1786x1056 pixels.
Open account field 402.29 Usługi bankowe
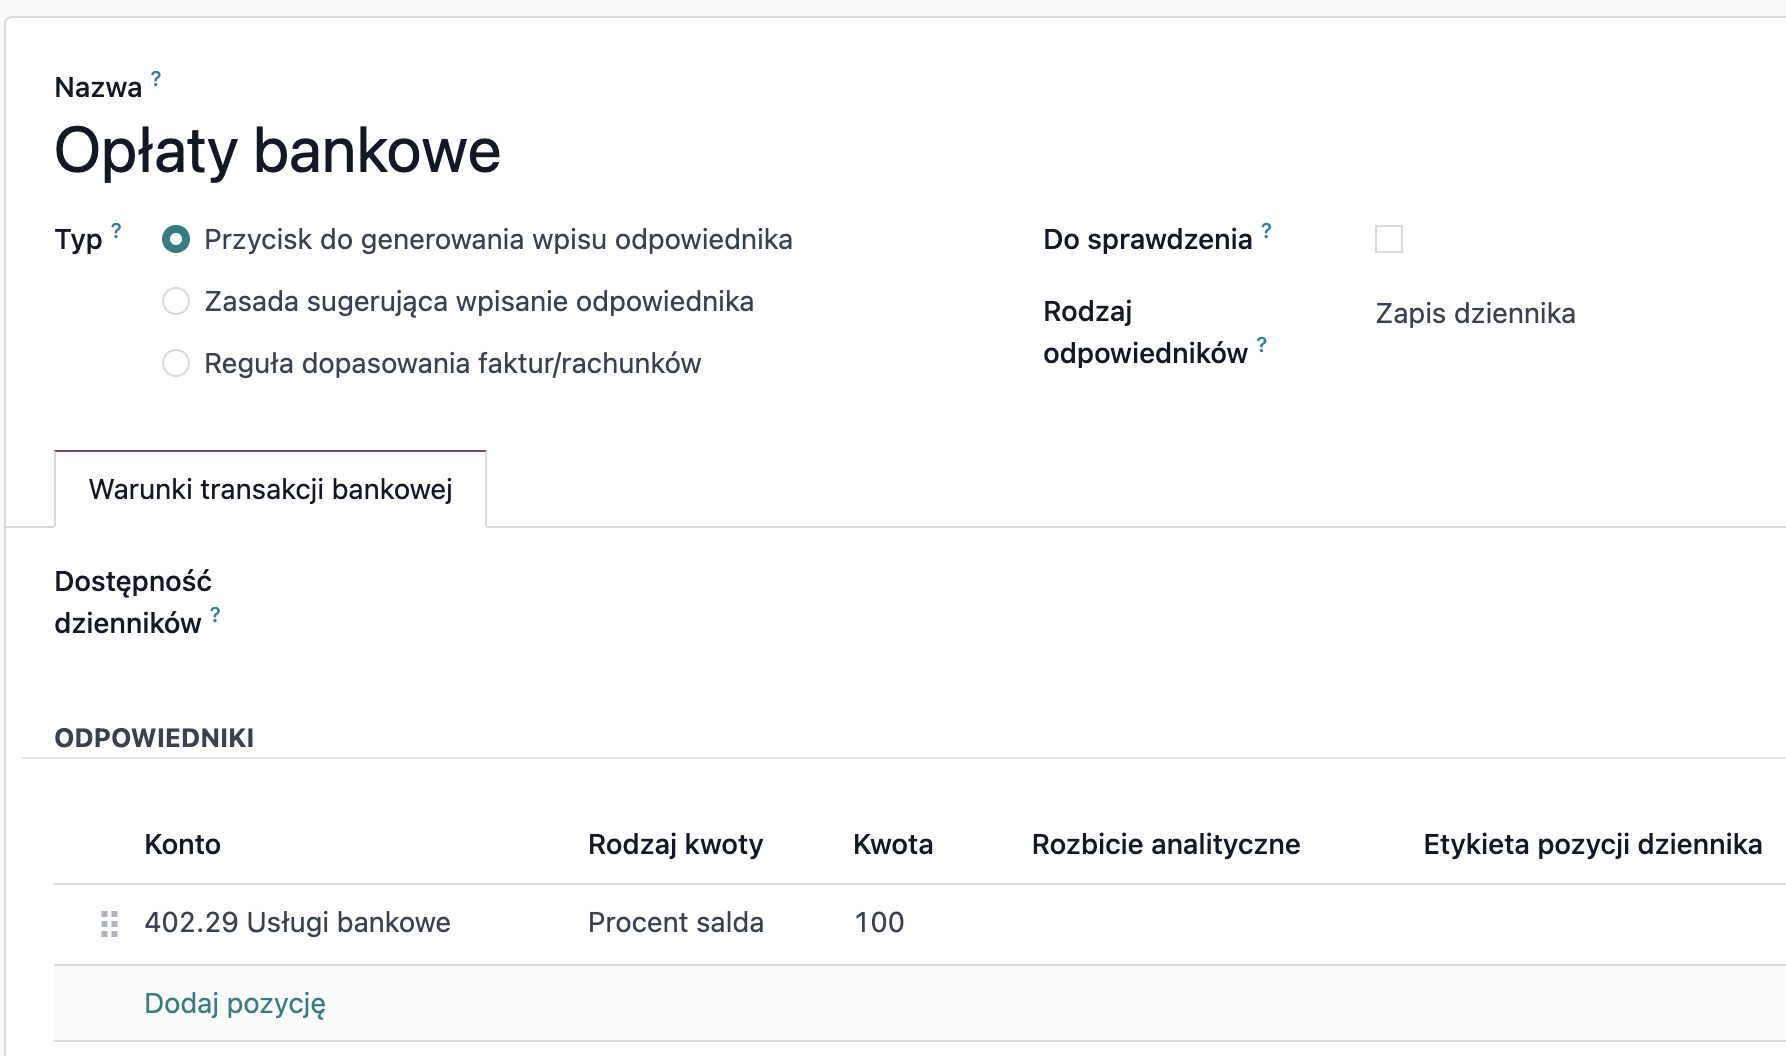click(x=297, y=923)
